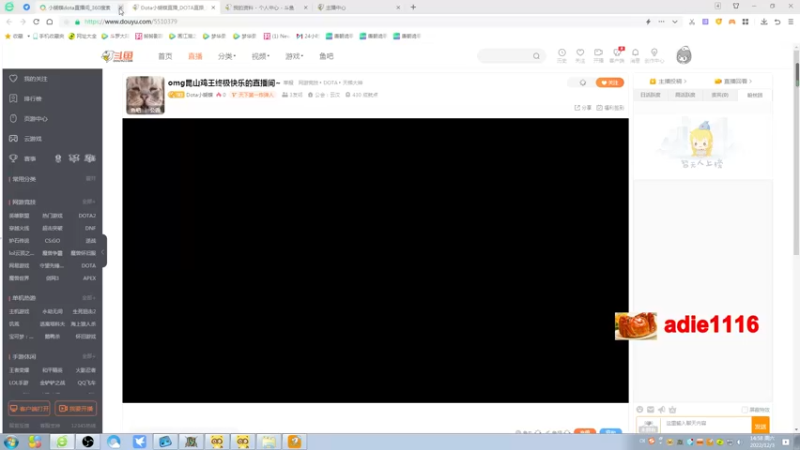Open the browser address bar dropdown arrow
Viewport: 800px width, 450px height.
pos(674,22)
